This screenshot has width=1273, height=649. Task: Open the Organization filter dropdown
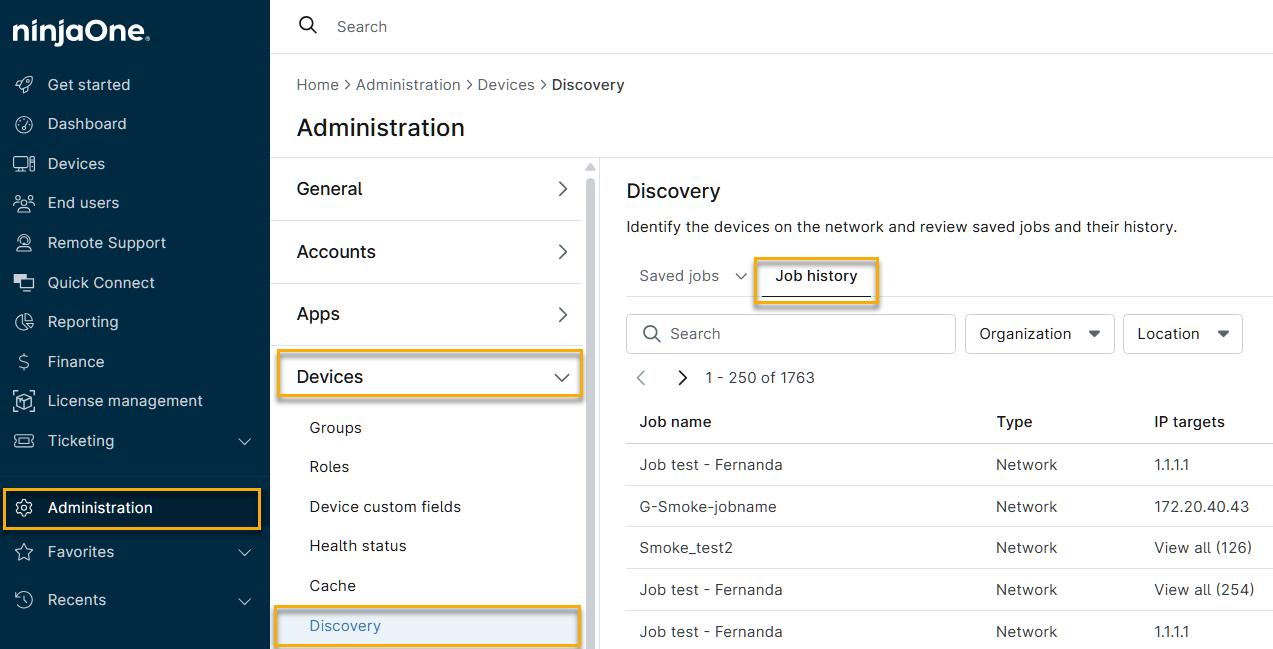click(1040, 334)
